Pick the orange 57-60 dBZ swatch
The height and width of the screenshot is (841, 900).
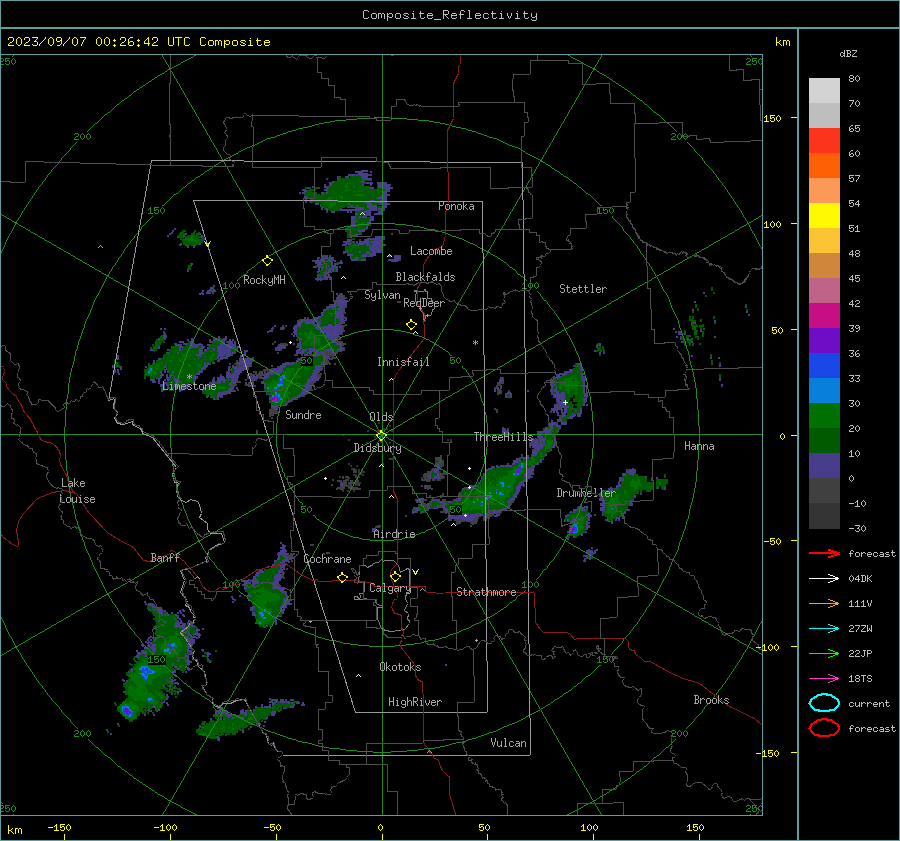[824, 166]
